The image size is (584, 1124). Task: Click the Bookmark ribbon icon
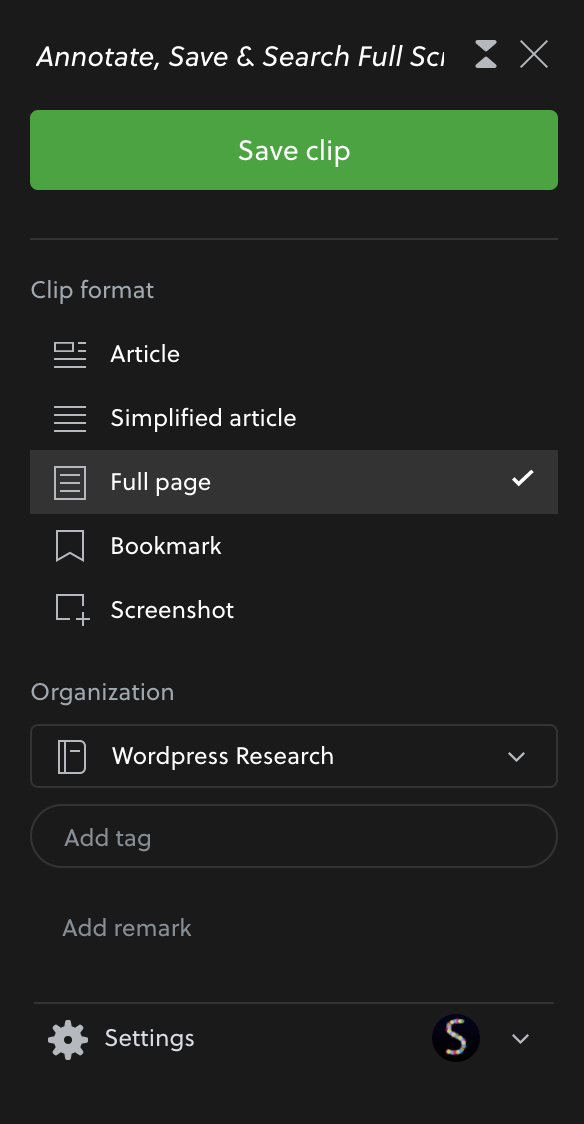(70, 546)
